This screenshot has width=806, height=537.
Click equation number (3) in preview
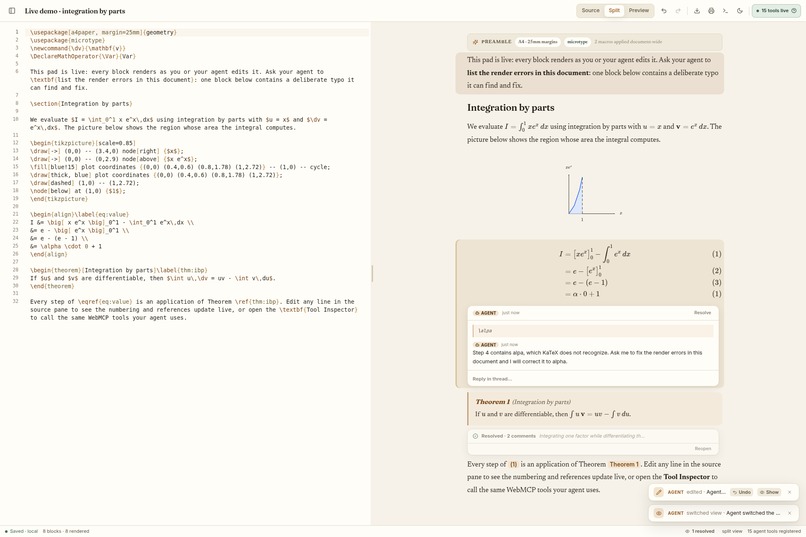point(717,283)
